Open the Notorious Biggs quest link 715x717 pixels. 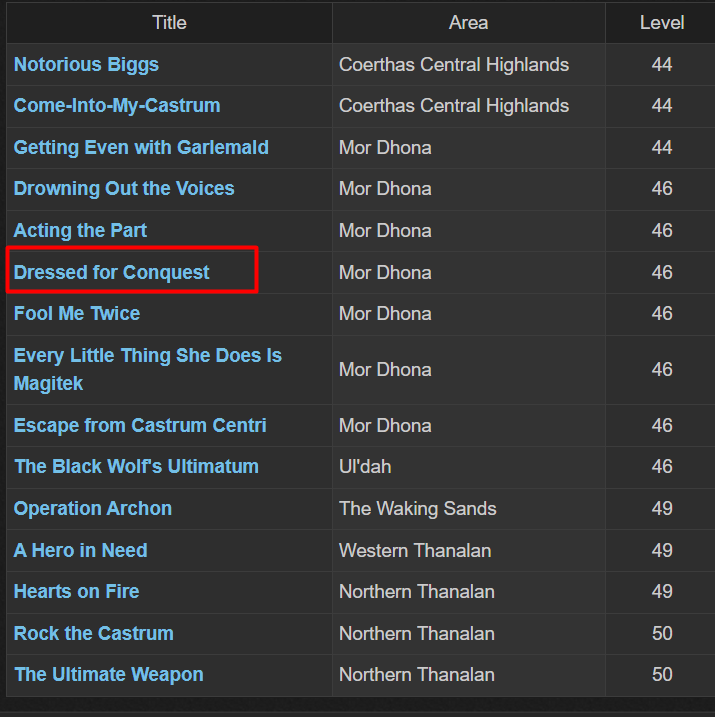[86, 64]
